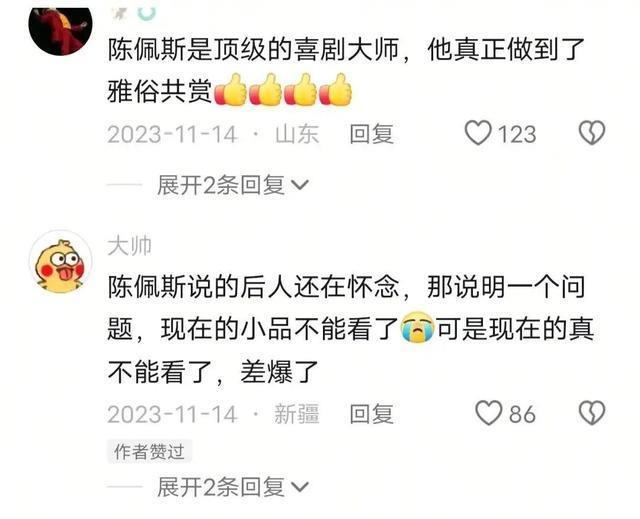Tap broken heart on 大帅's comment
The width and height of the screenshot is (640, 519).
tap(592, 413)
